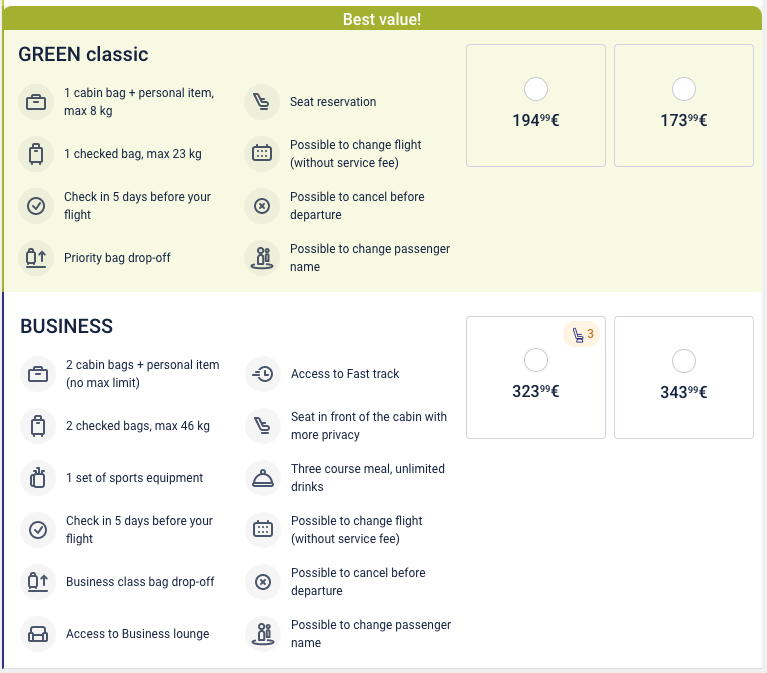Click the Fast track clock icon
Viewport: 767px width, 673px height.
point(263,374)
